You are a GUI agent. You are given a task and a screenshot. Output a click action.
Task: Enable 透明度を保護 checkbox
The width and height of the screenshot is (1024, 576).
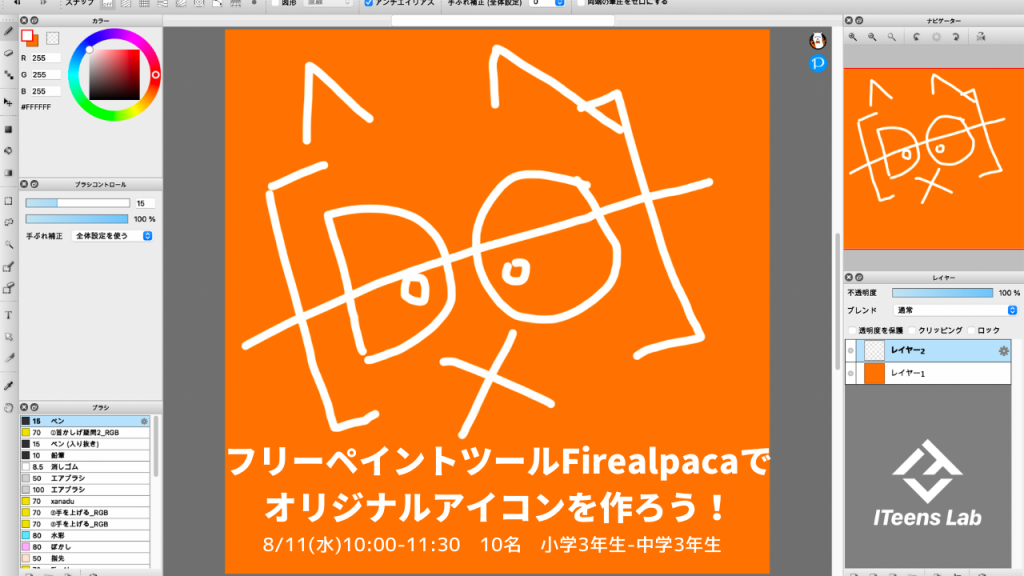click(x=852, y=330)
